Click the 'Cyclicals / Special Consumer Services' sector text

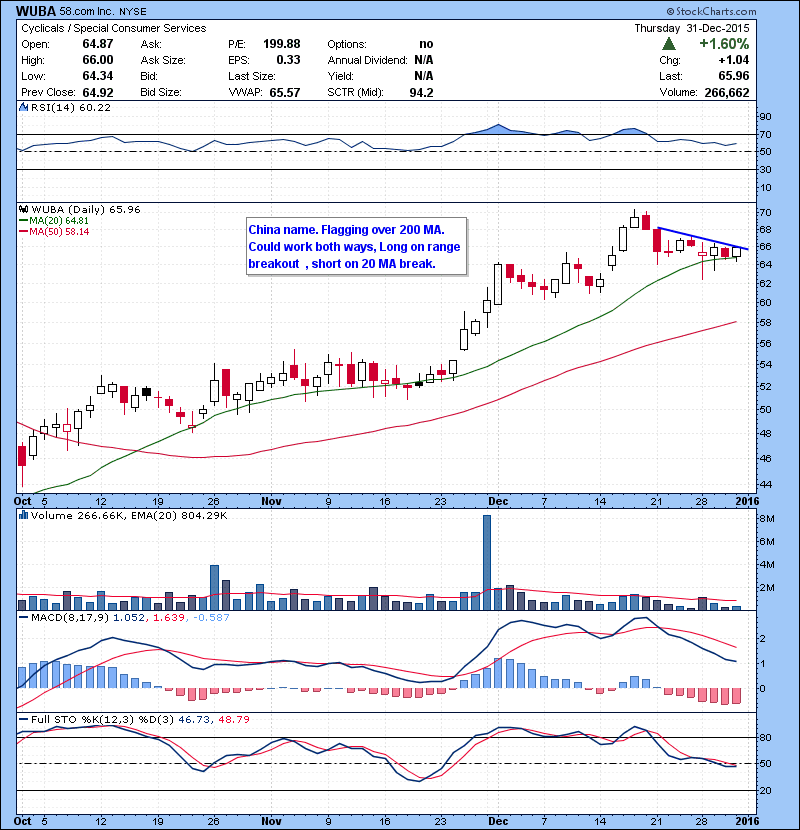(x=114, y=29)
